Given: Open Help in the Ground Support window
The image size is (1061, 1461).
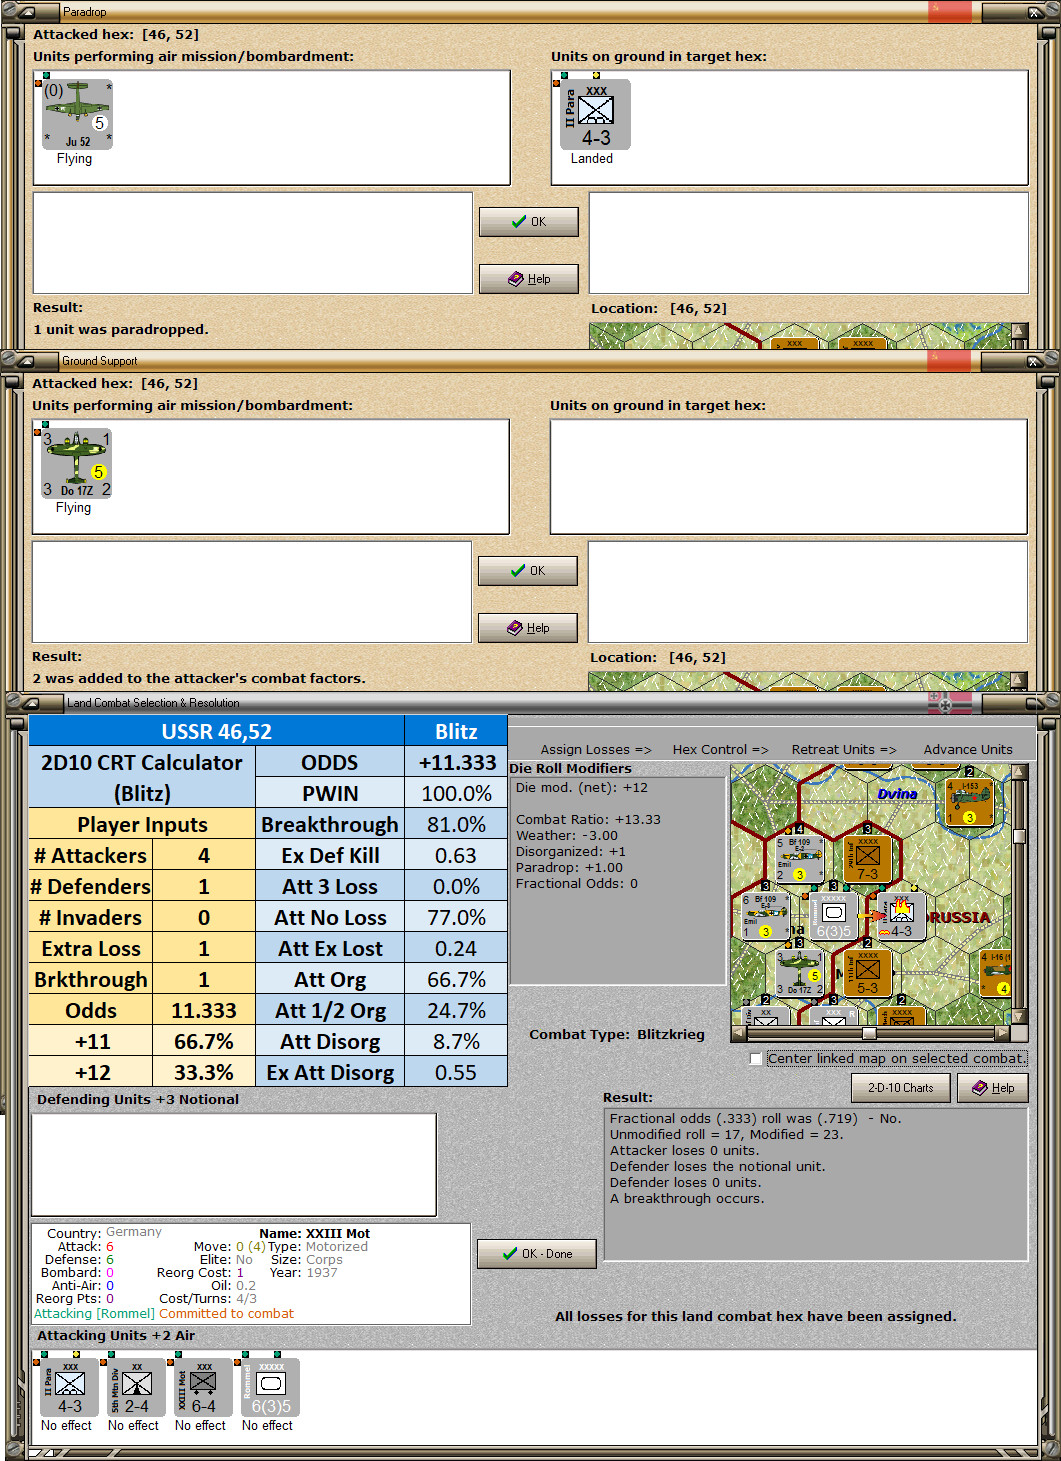Looking at the screenshot, I should [x=528, y=628].
